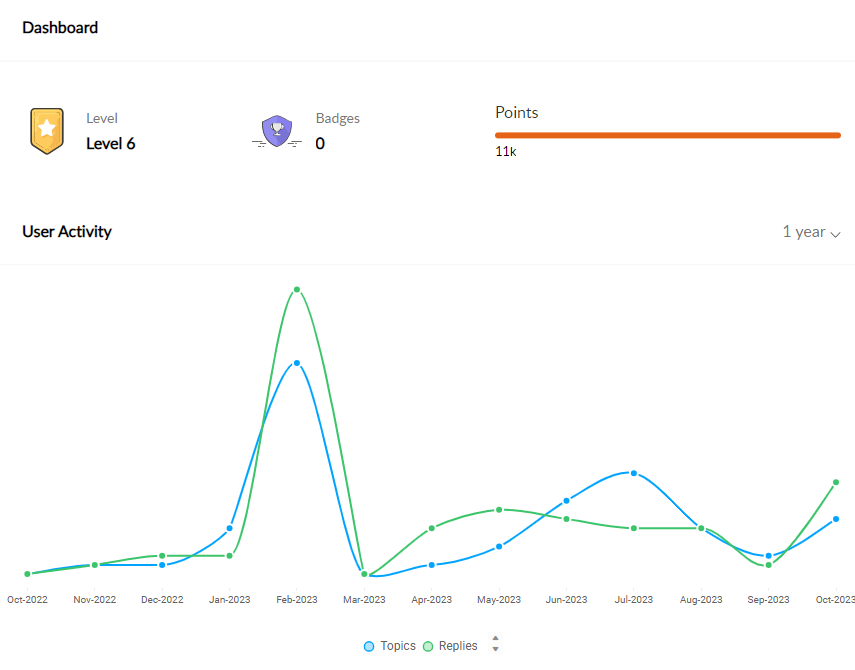The width and height of the screenshot is (855, 670).
Task: Click the 11k points value
Action: (x=505, y=152)
